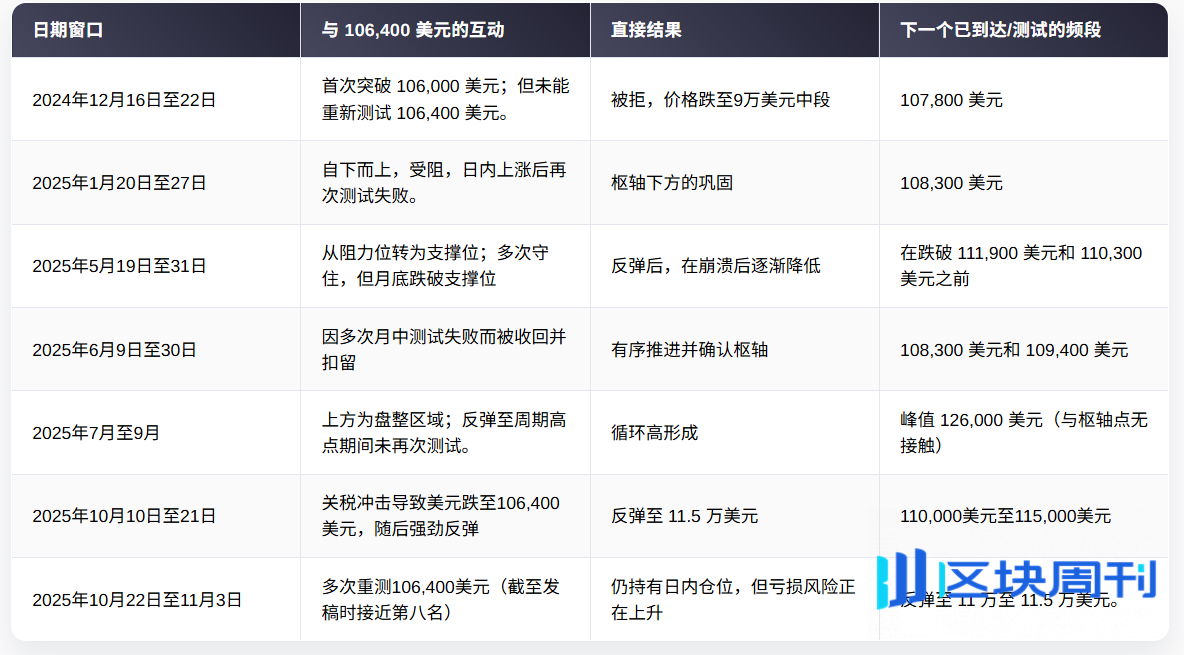Click the 2025年7月至9月 date cell
Viewport: 1184px width, 655px height.
tap(96, 433)
